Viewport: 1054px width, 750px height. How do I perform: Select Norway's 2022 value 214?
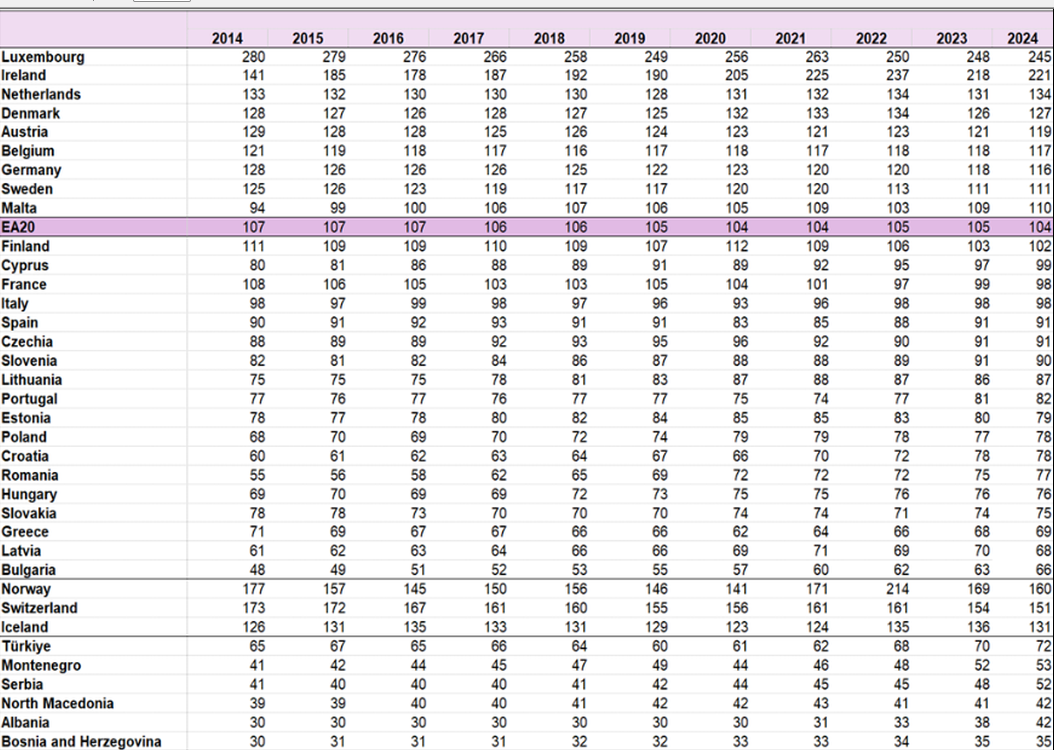tap(897, 589)
